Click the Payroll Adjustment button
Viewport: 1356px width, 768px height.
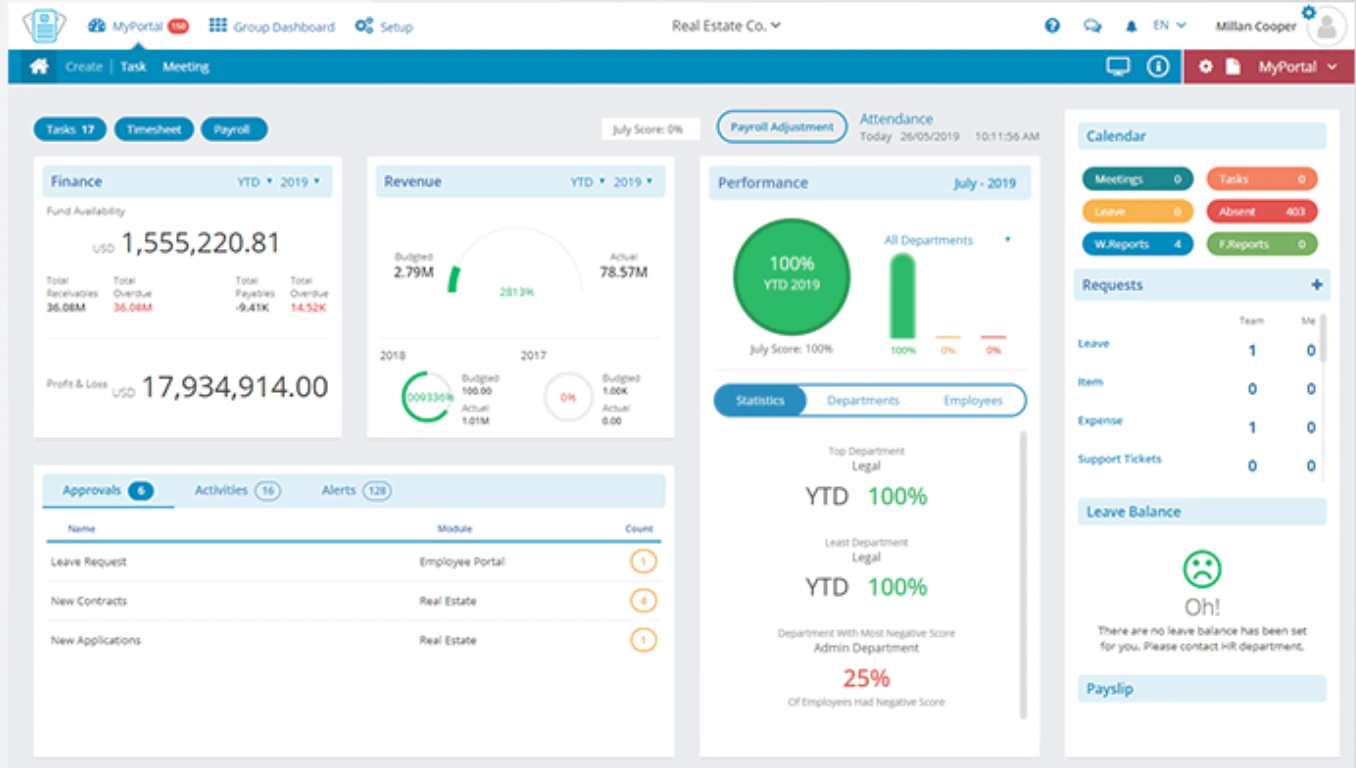tap(782, 127)
